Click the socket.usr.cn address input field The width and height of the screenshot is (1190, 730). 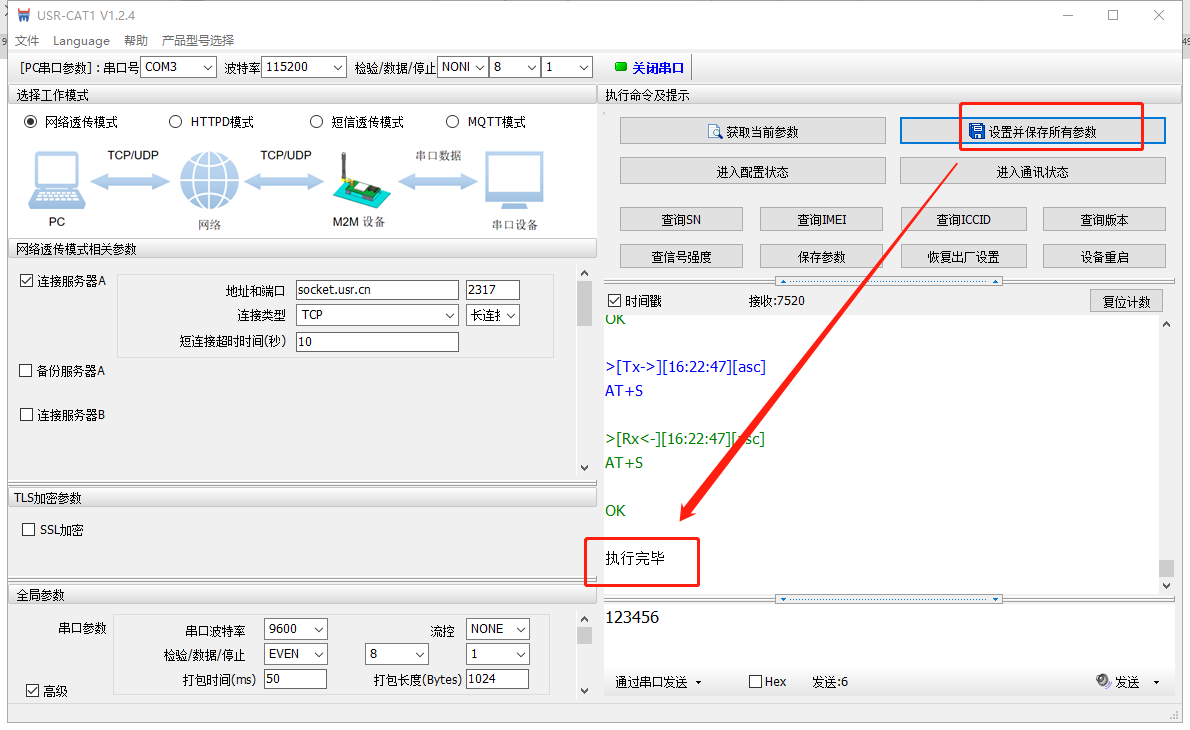[377, 290]
